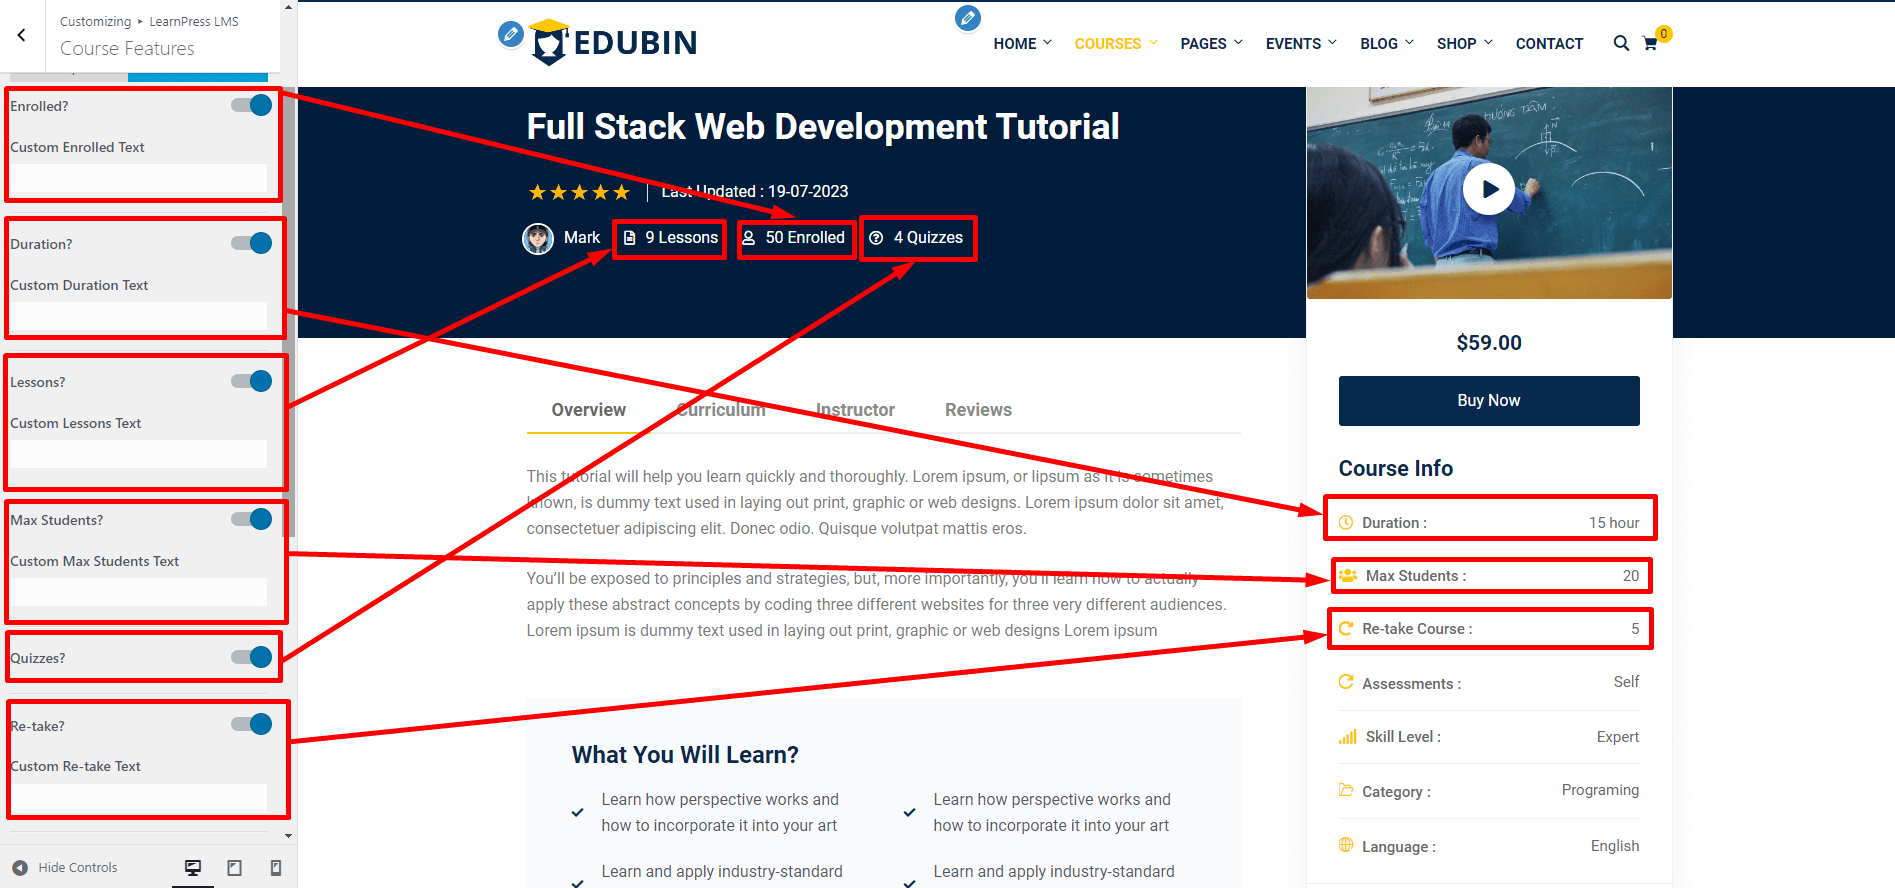The width and height of the screenshot is (1895, 888).
Task: Click Hide Controls in customizer footer
Action: [66, 868]
